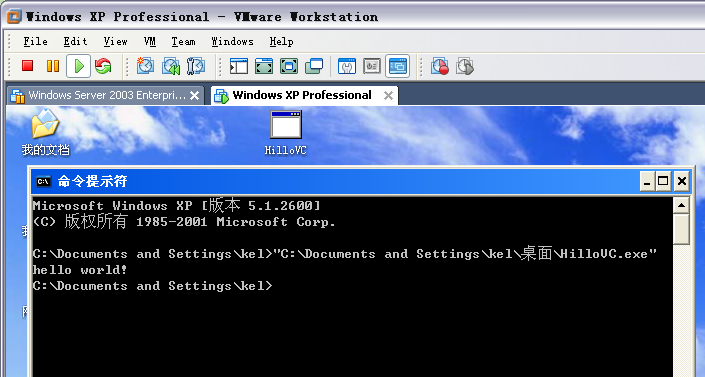Take a snapshot of the VM
Viewport: 705px width, 377px height.
145,66
